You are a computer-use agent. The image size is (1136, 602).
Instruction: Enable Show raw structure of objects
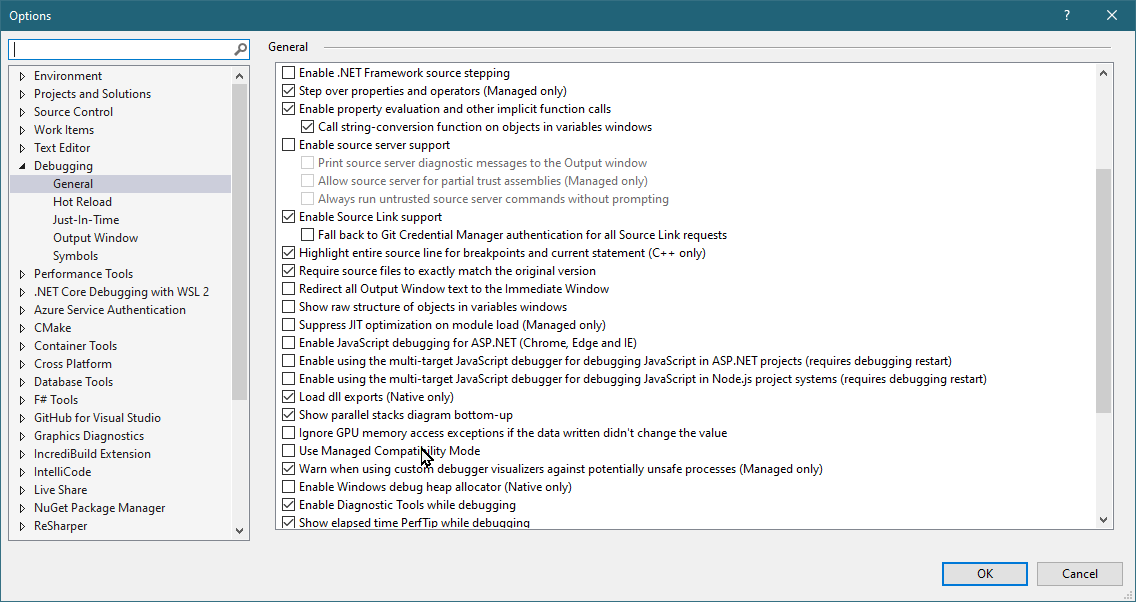coord(288,306)
